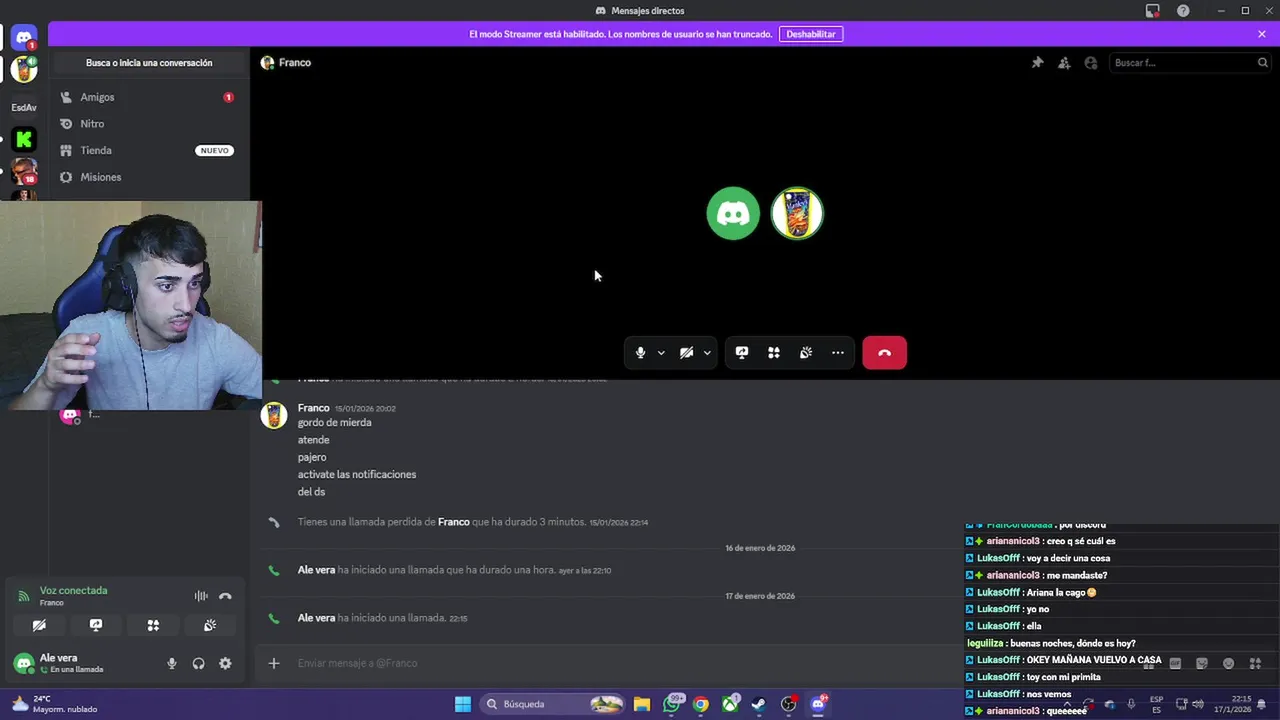
Task: Hang up with the red disconnect button
Action: (x=885, y=353)
